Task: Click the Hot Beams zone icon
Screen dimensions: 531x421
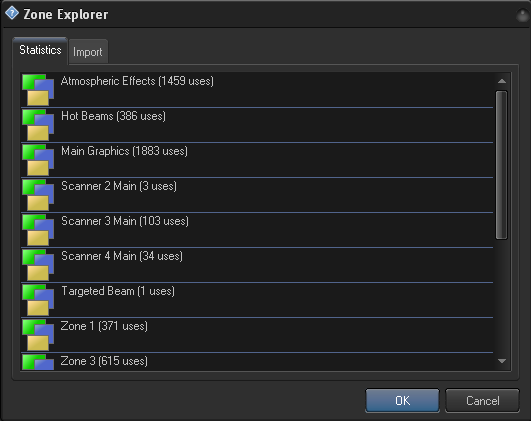Action: [x=38, y=125]
